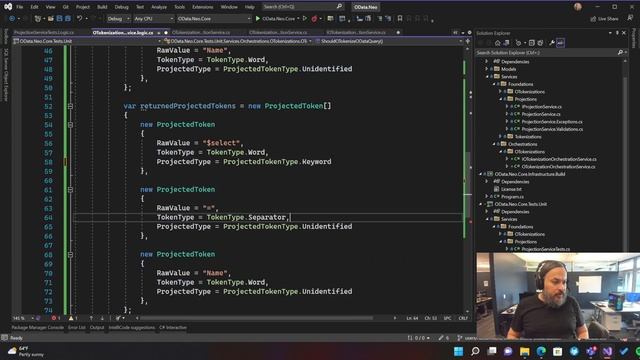Click the Open File folder icon in the toolbar
The width and height of the screenshot is (640, 360).
[x=51, y=18]
